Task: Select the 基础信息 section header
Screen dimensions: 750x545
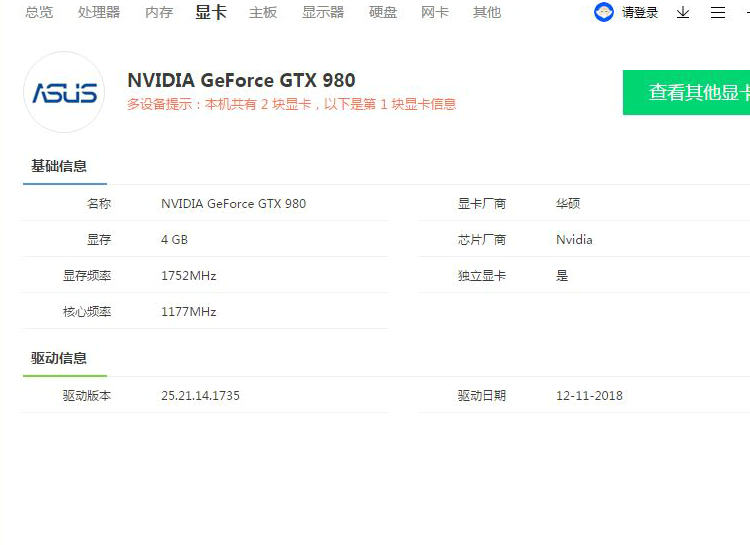Action: 59,166
